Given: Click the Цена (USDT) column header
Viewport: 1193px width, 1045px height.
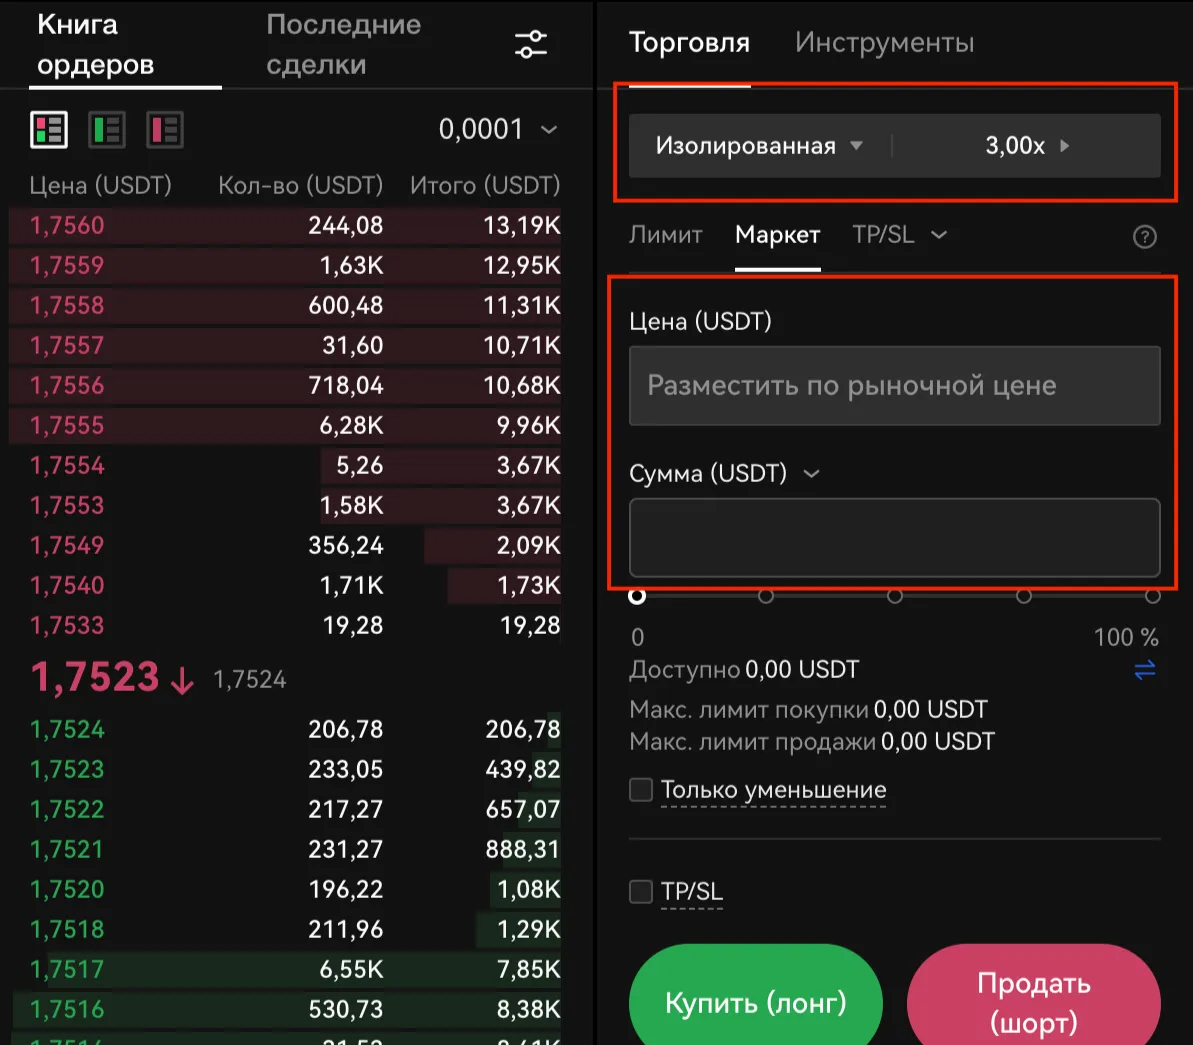Looking at the screenshot, I should (100, 185).
